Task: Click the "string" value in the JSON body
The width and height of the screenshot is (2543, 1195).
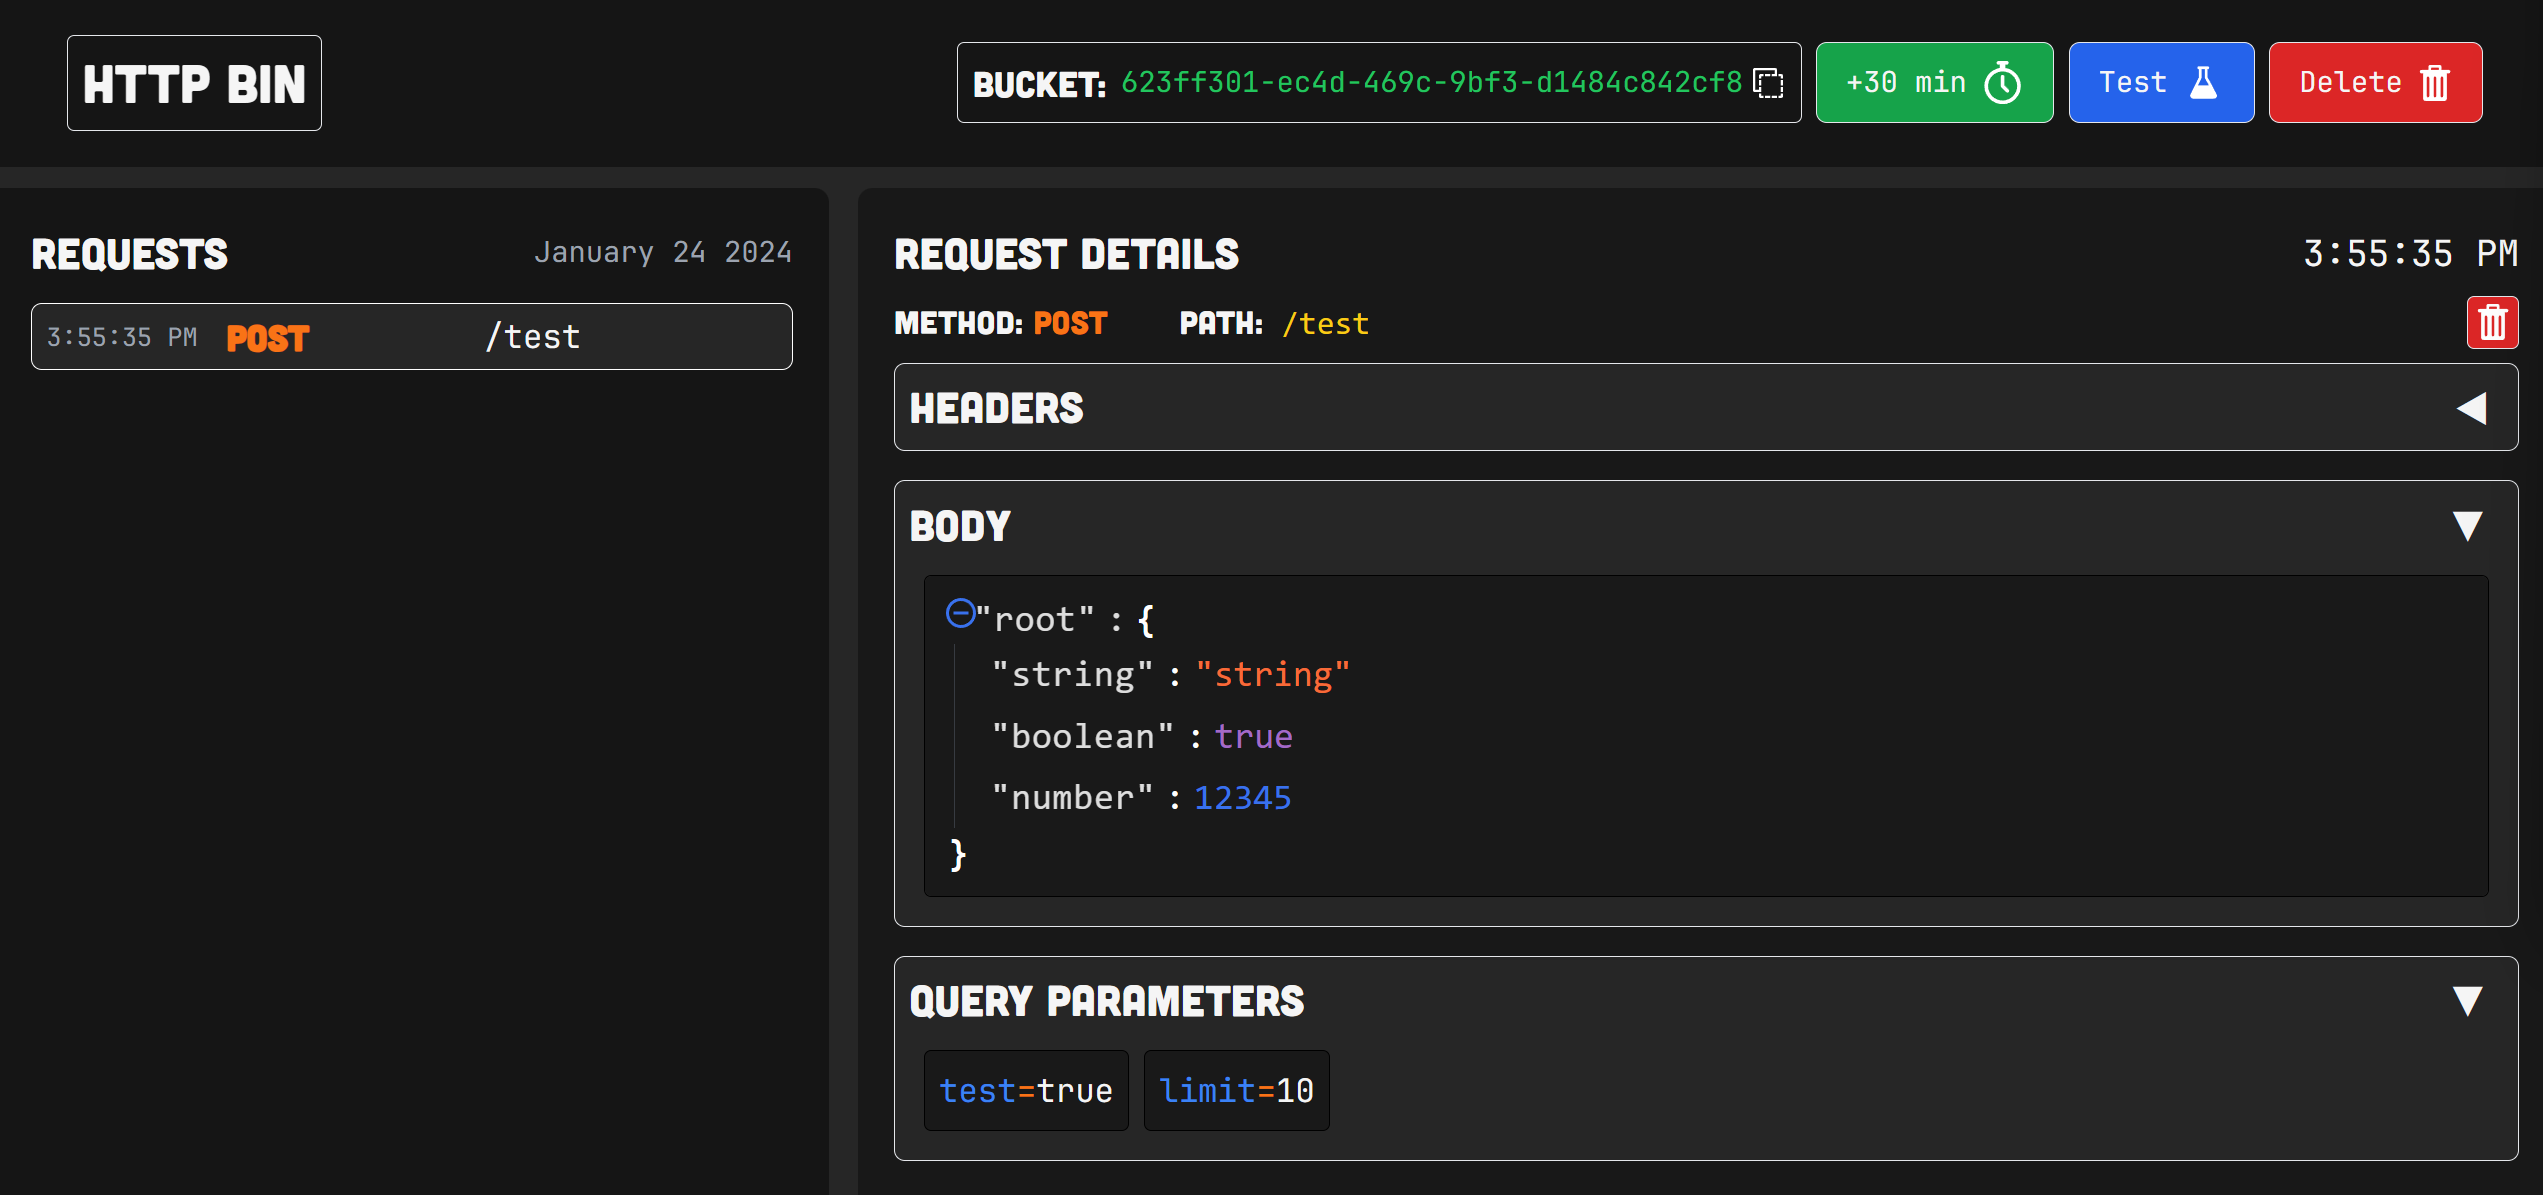Action: tap(1273, 675)
